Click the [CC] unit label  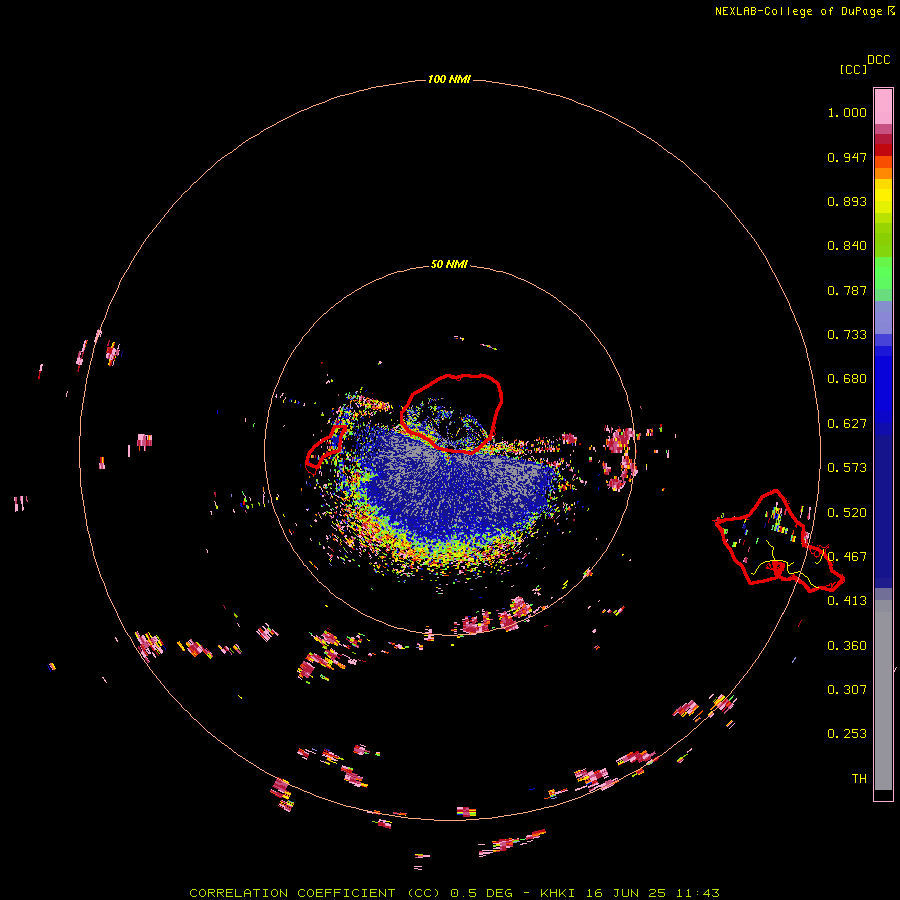(853, 69)
